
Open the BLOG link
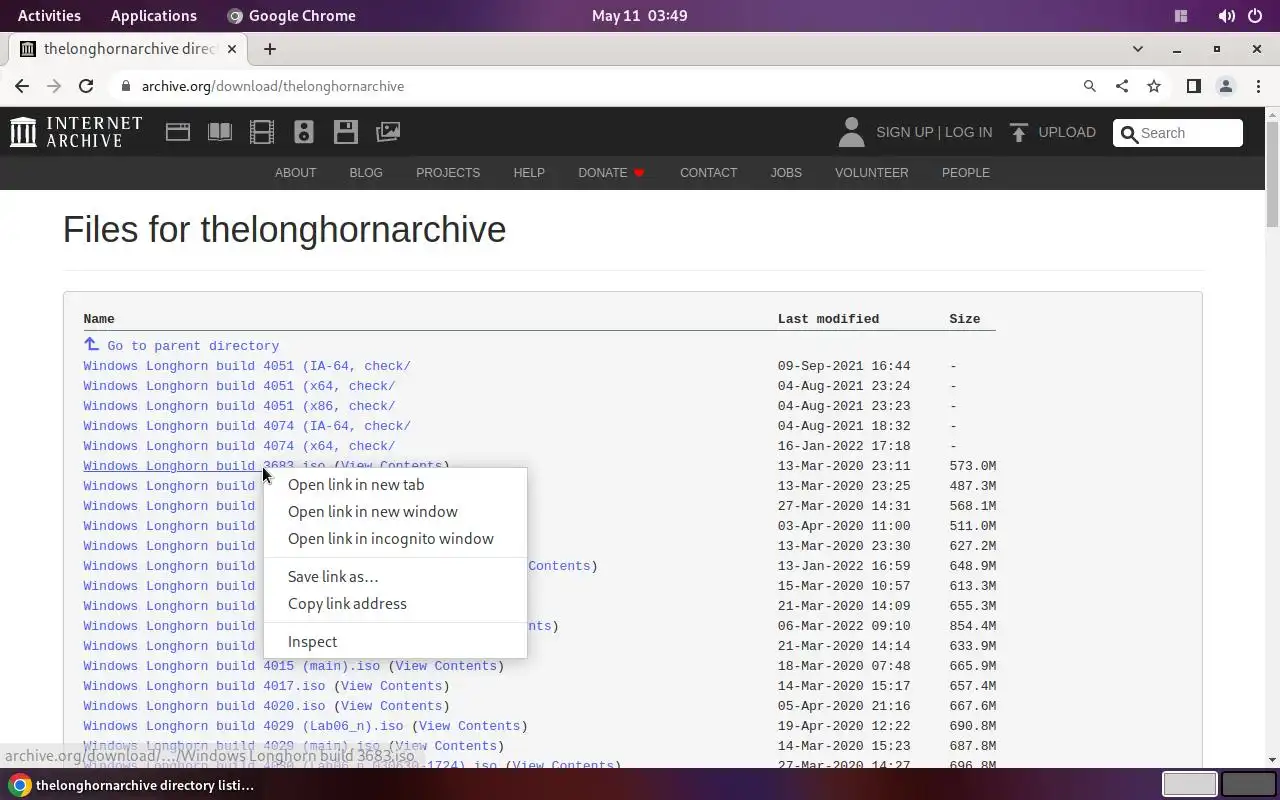(366, 173)
